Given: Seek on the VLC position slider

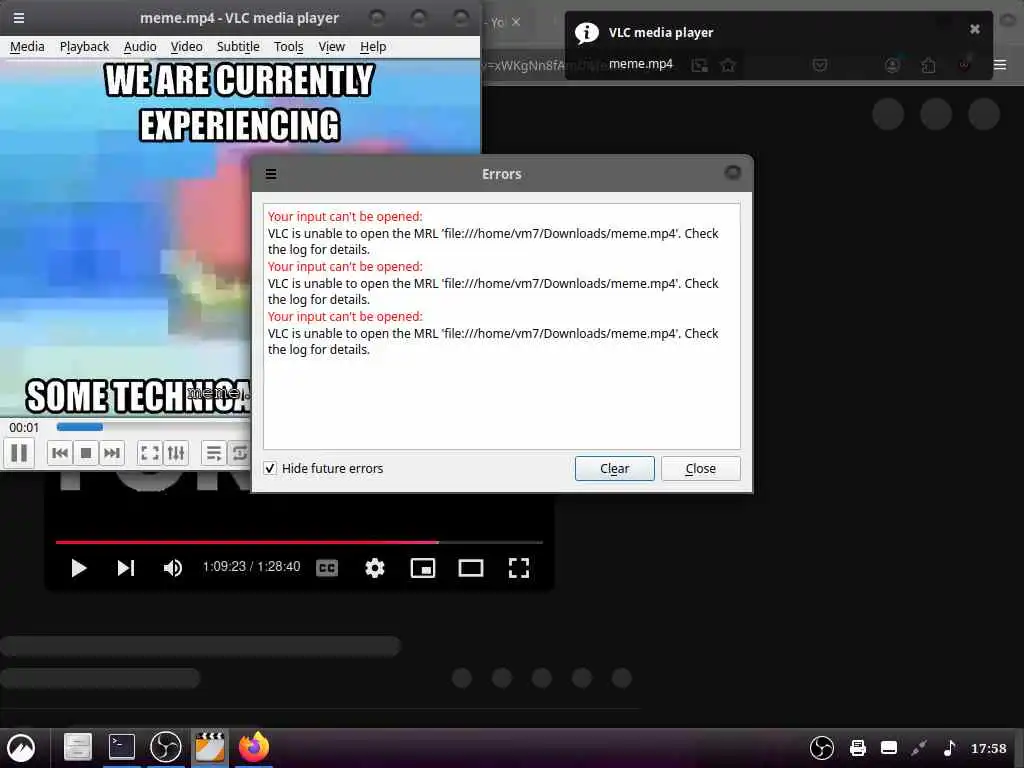Looking at the screenshot, I should click(153, 427).
